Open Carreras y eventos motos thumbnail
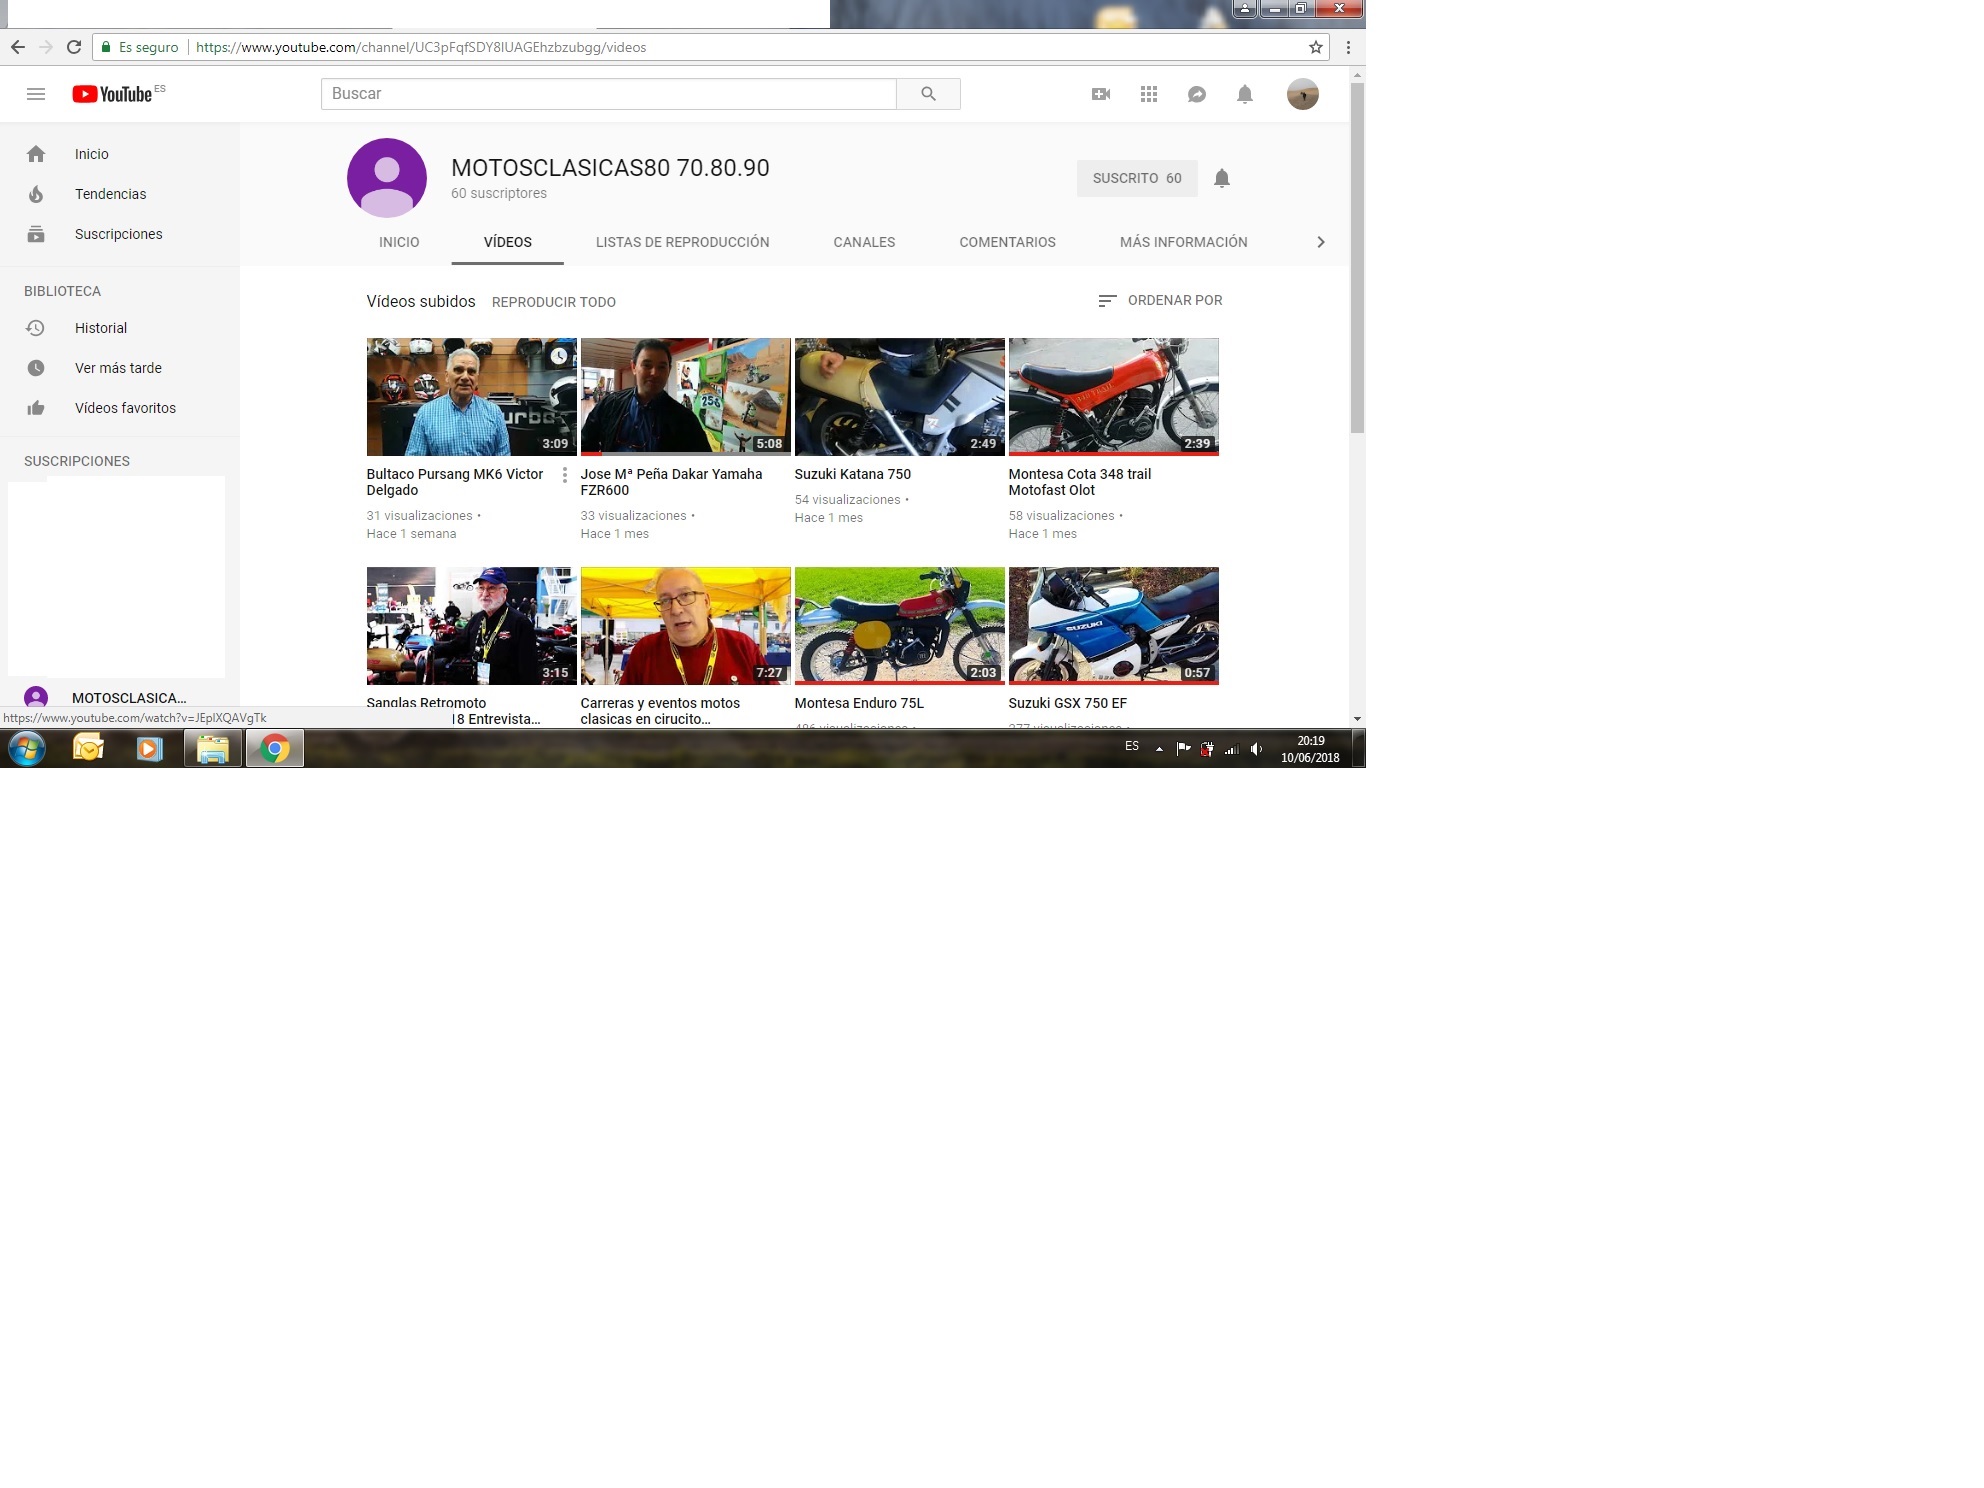The image size is (1984, 1488). 685,626
